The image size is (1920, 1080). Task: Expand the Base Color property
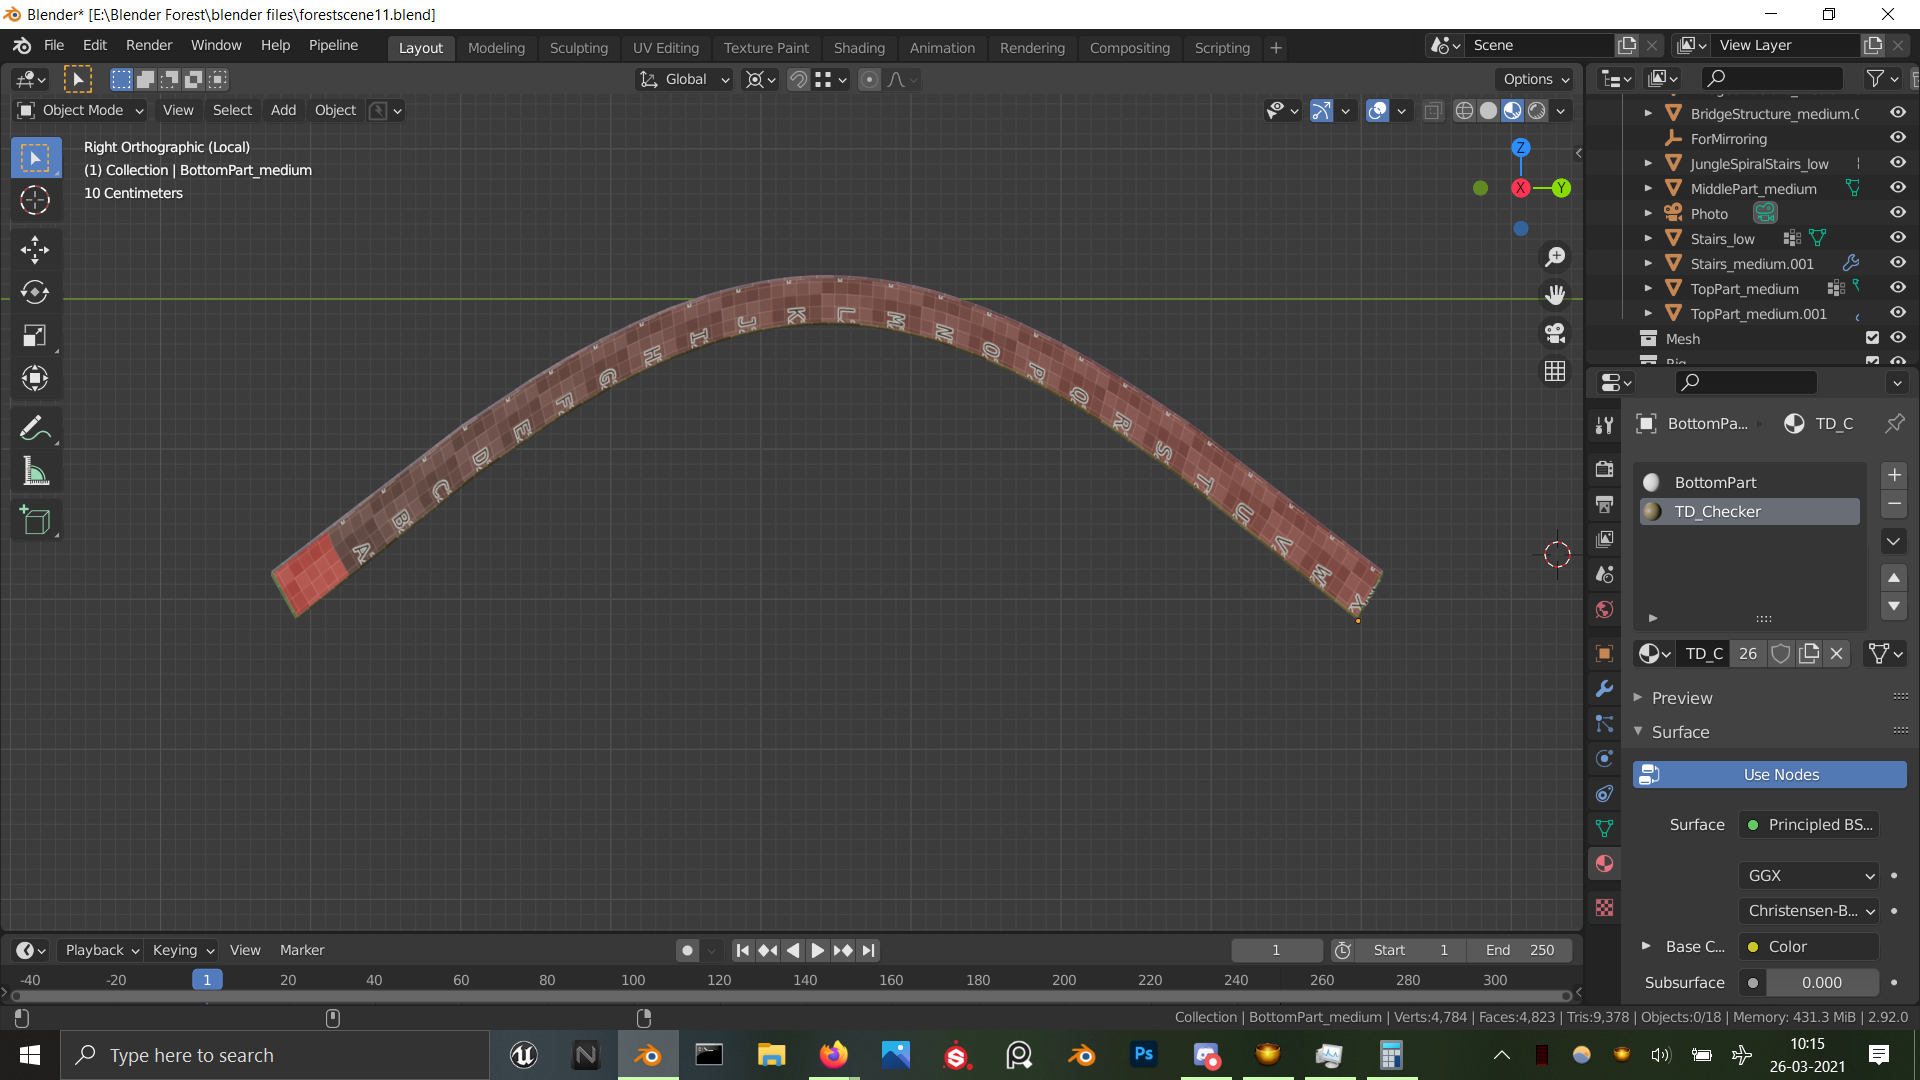pos(1646,946)
